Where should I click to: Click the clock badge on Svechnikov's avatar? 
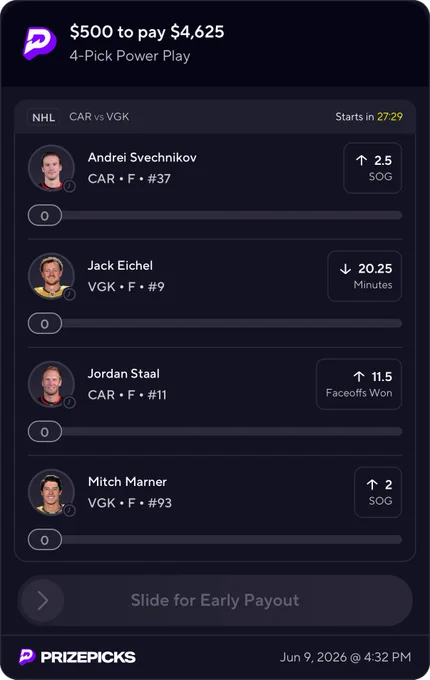coord(69,186)
